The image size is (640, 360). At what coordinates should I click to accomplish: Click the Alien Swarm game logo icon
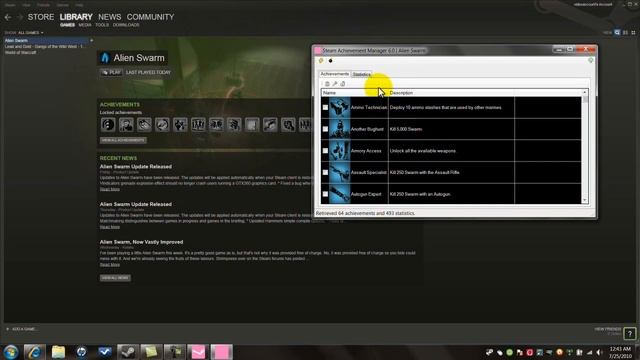coord(105,58)
